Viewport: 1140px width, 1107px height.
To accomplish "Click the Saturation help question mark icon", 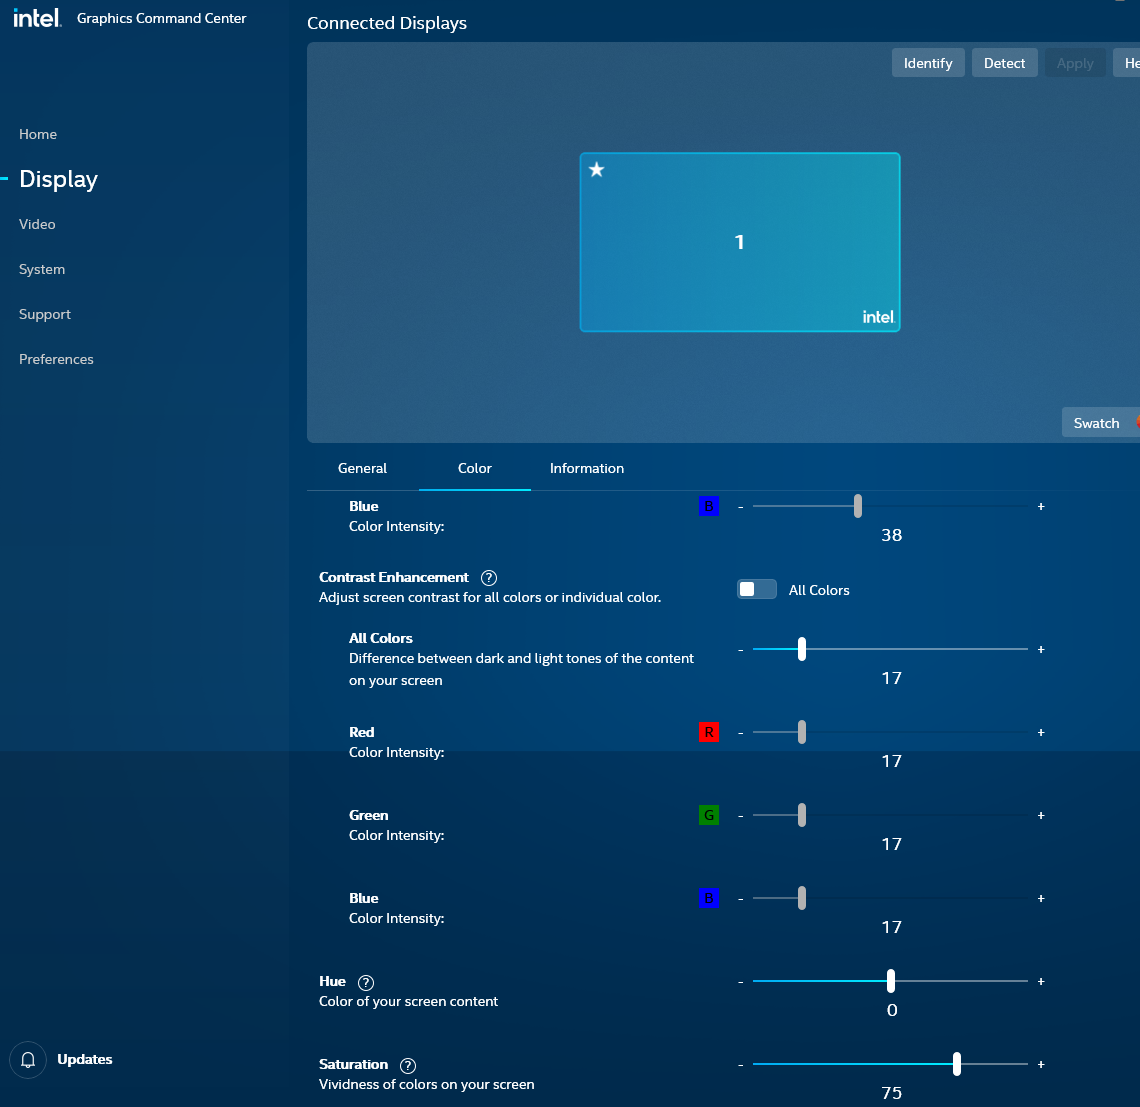I will click(x=408, y=1065).
